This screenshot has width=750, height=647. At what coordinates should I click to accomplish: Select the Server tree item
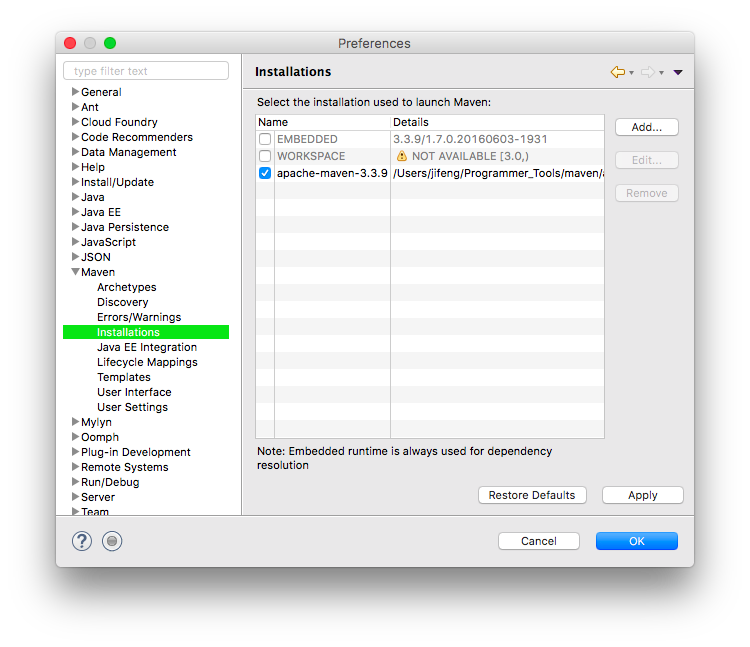98,497
